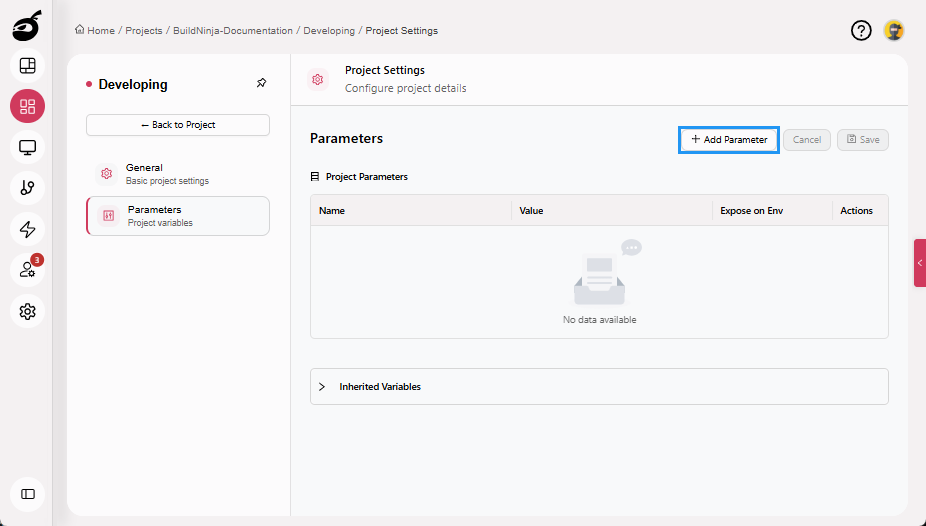926x526 pixels.
Task: Click the Save button
Action: click(863, 140)
